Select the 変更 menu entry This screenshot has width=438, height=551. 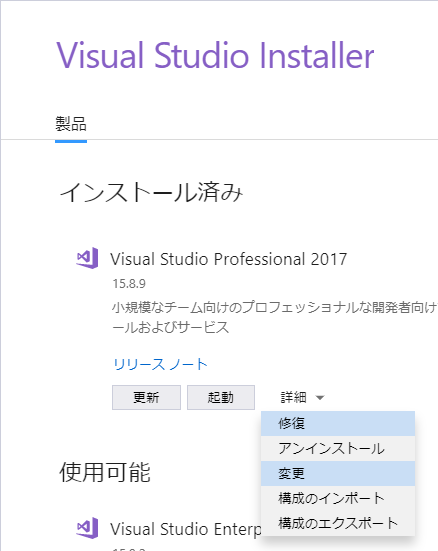(x=338, y=473)
